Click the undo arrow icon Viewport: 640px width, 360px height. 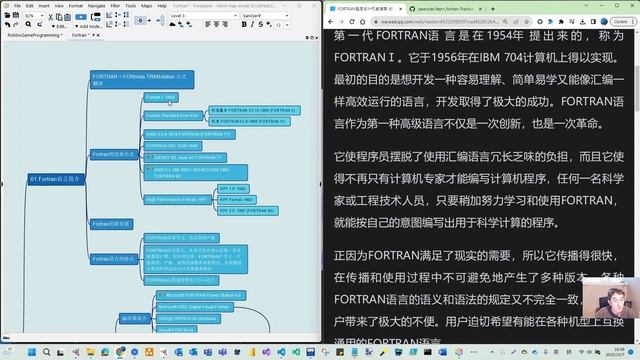(7, 24)
